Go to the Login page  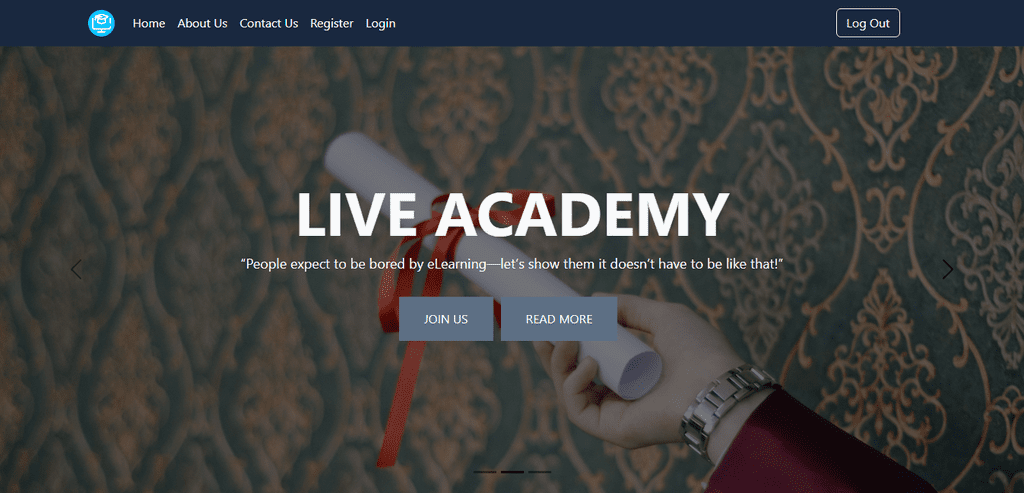(x=381, y=24)
